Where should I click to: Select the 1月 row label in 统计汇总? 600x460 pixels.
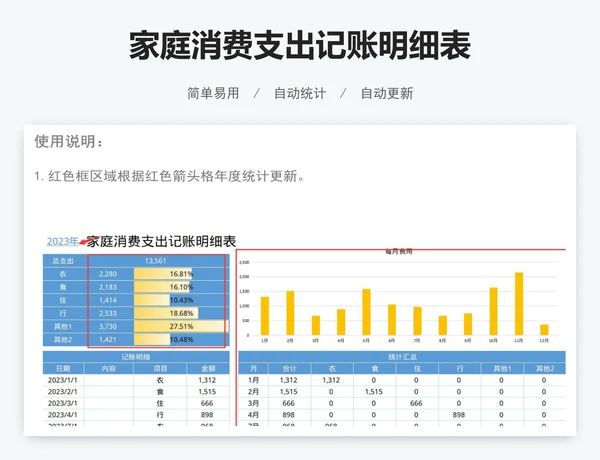point(253,380)
